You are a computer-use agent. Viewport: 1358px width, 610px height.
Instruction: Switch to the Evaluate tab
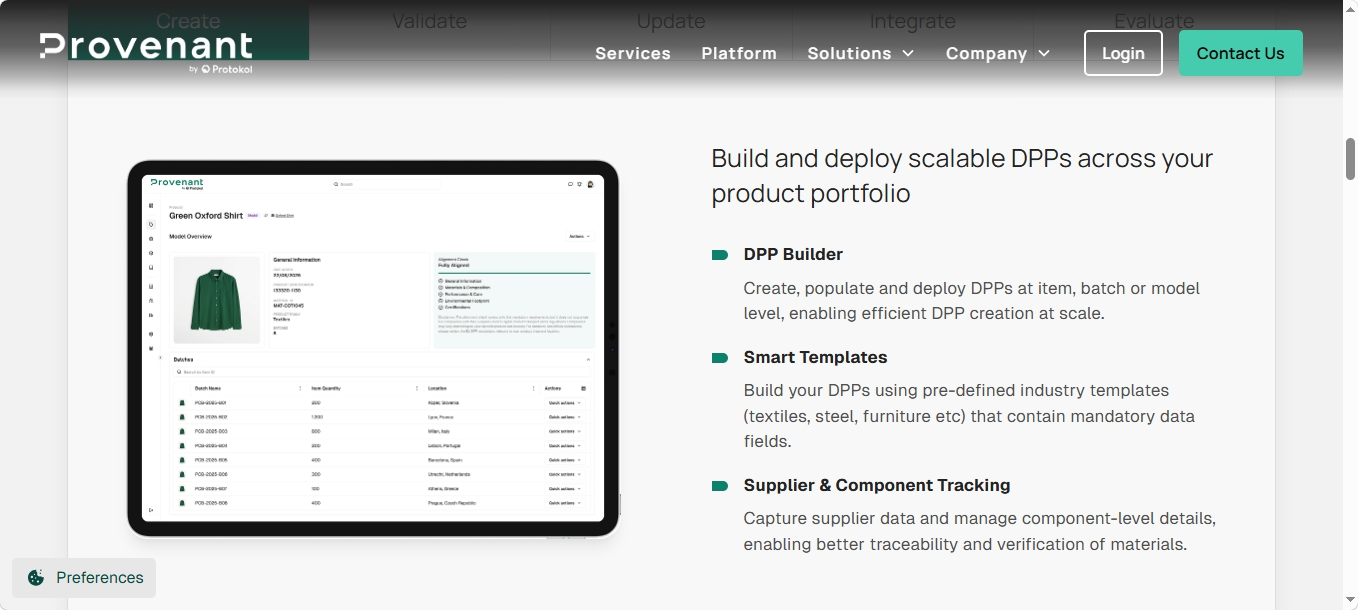(1154, 21)
